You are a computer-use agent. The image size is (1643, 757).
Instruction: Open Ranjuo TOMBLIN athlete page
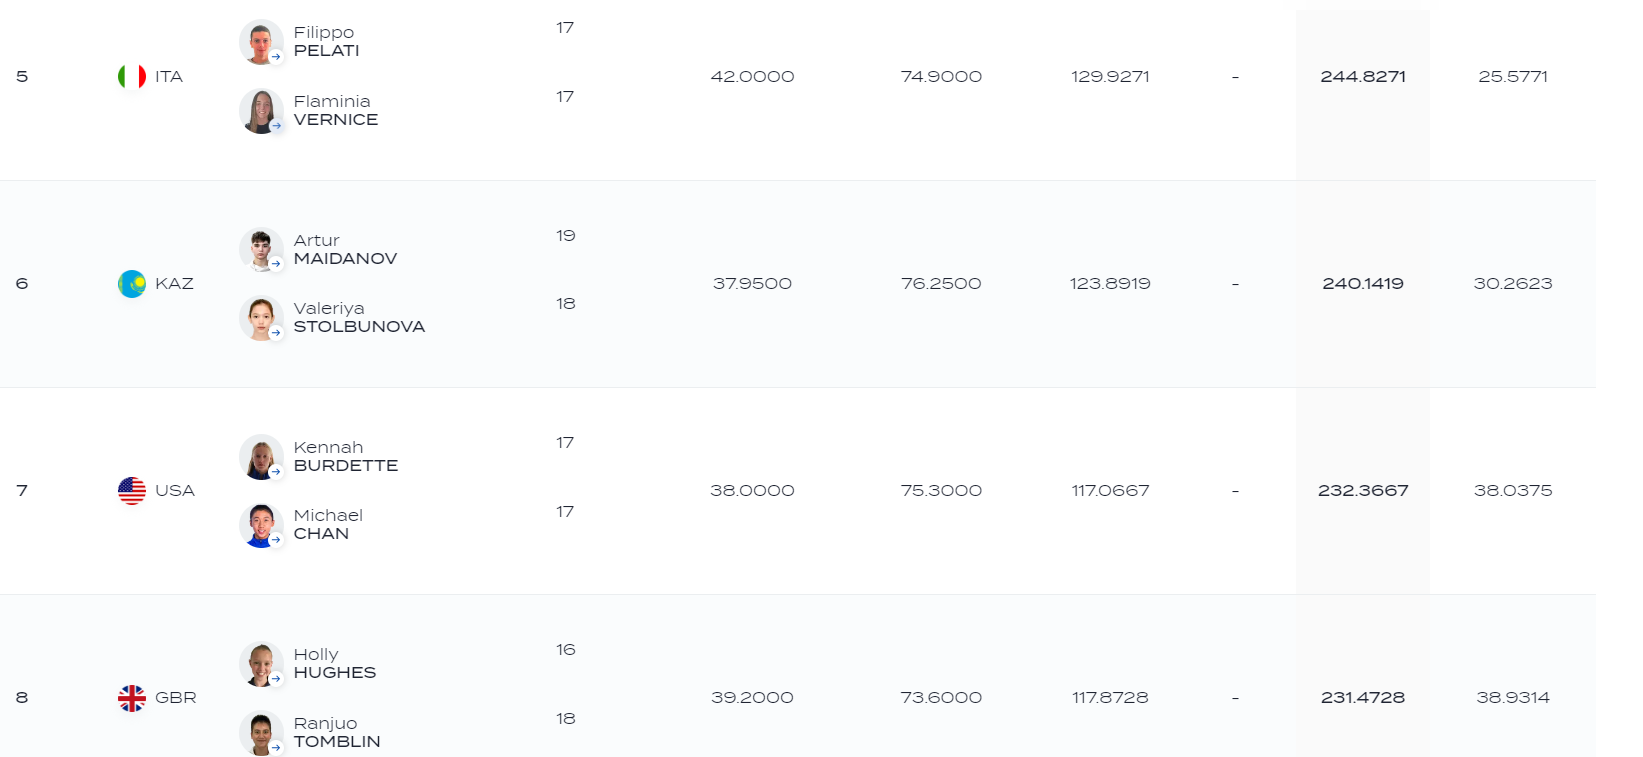[337, 733]
